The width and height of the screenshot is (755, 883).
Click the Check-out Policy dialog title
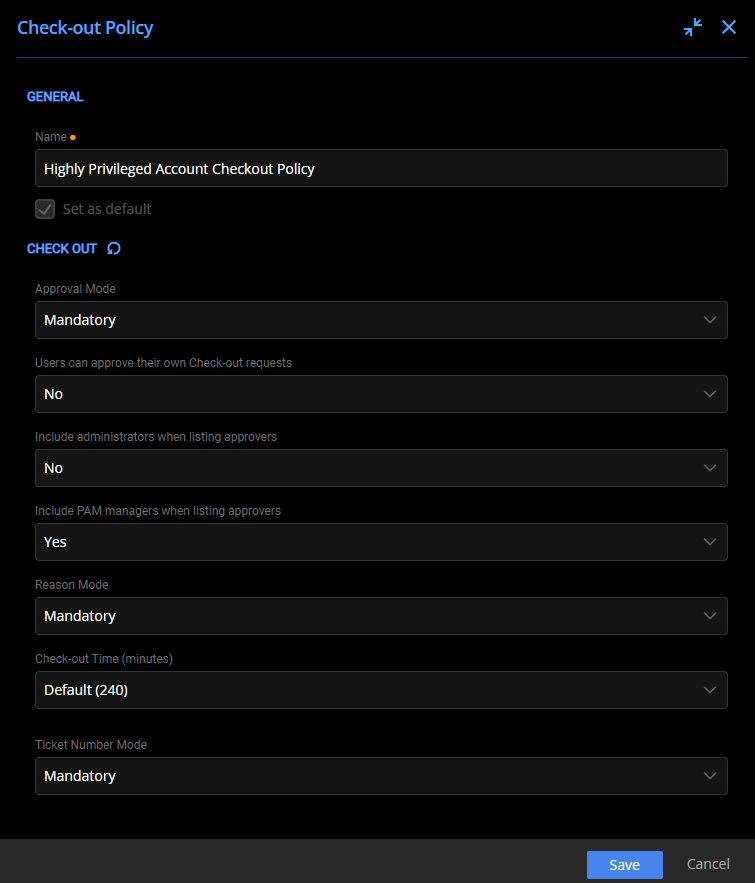(85, 28)
